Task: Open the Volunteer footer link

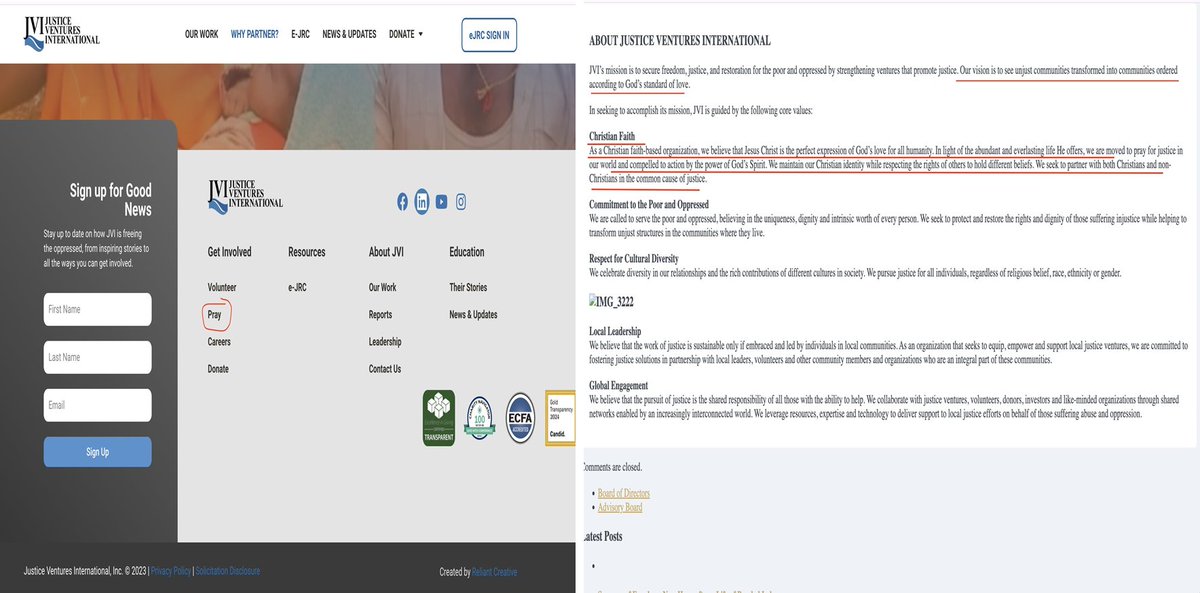Action: tap(222, 287)
